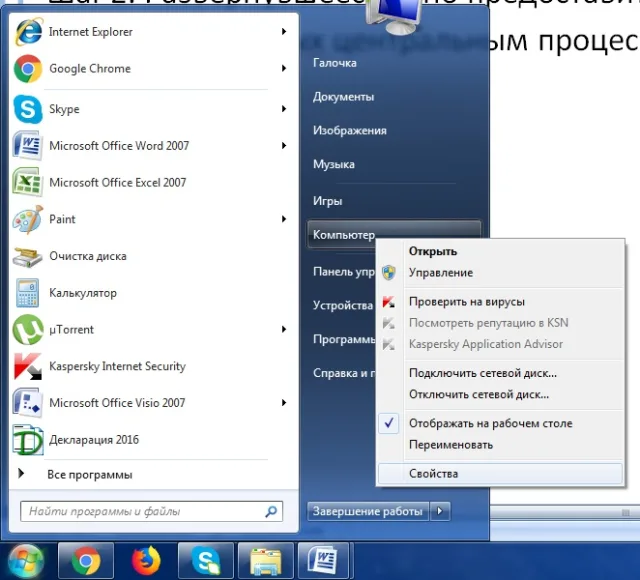640x580 pixels.
Task: Expand Google Chrome jump list arrow
Action: [x=284, y=68]
